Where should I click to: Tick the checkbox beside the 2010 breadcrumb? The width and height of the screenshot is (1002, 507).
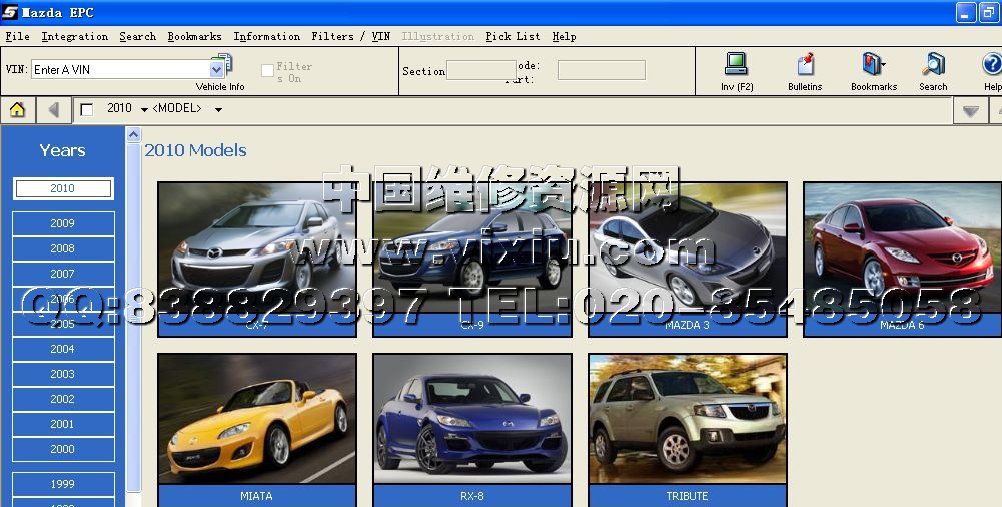pyautogui.click(x=86, y=109)
